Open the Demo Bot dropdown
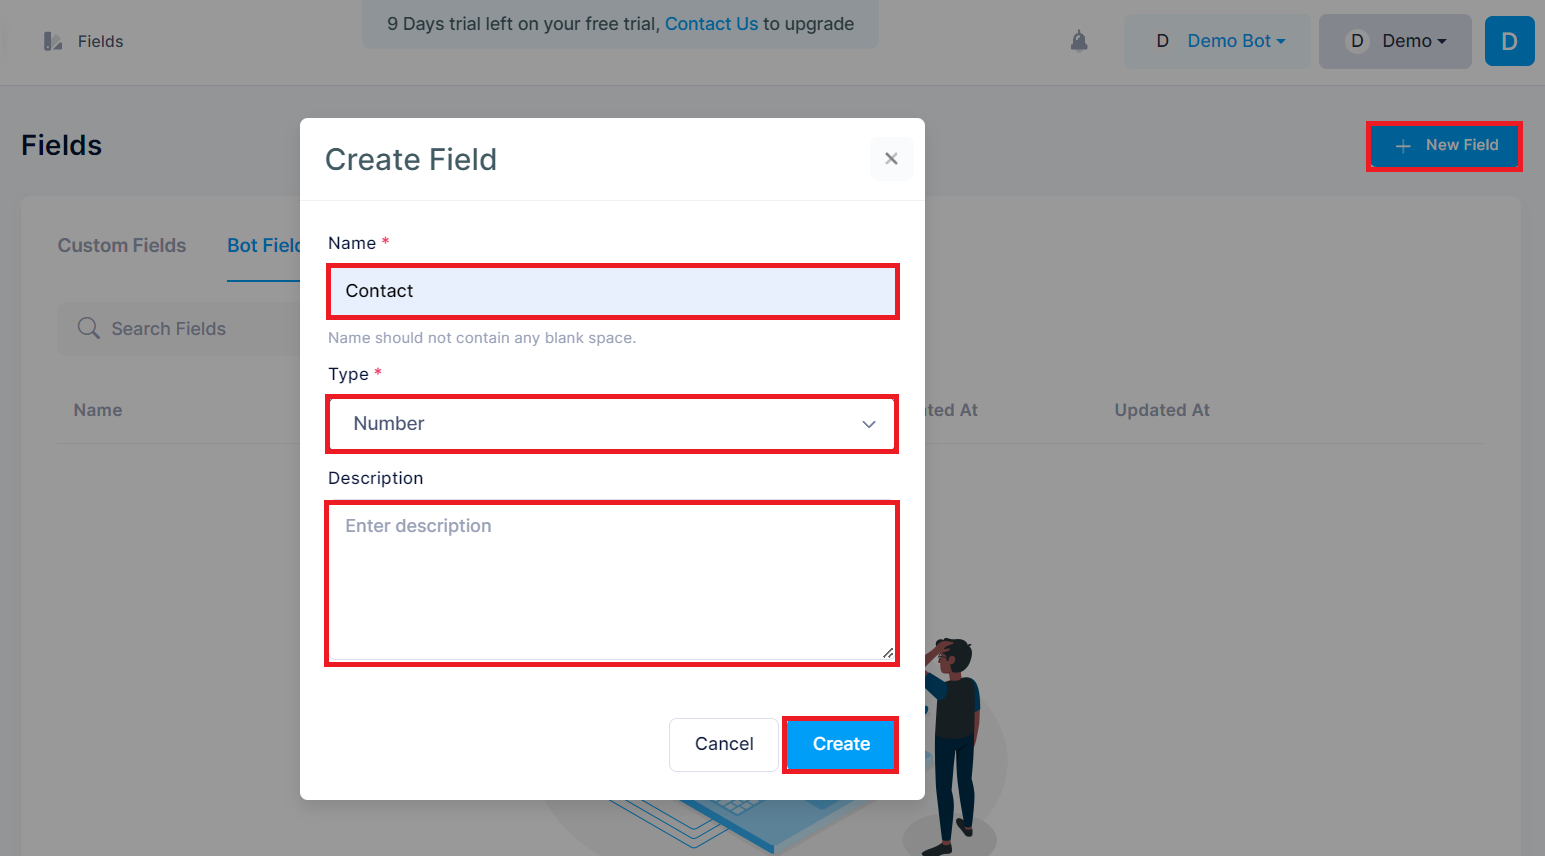Screen dimensions: 1545x856 point(1217,41)
